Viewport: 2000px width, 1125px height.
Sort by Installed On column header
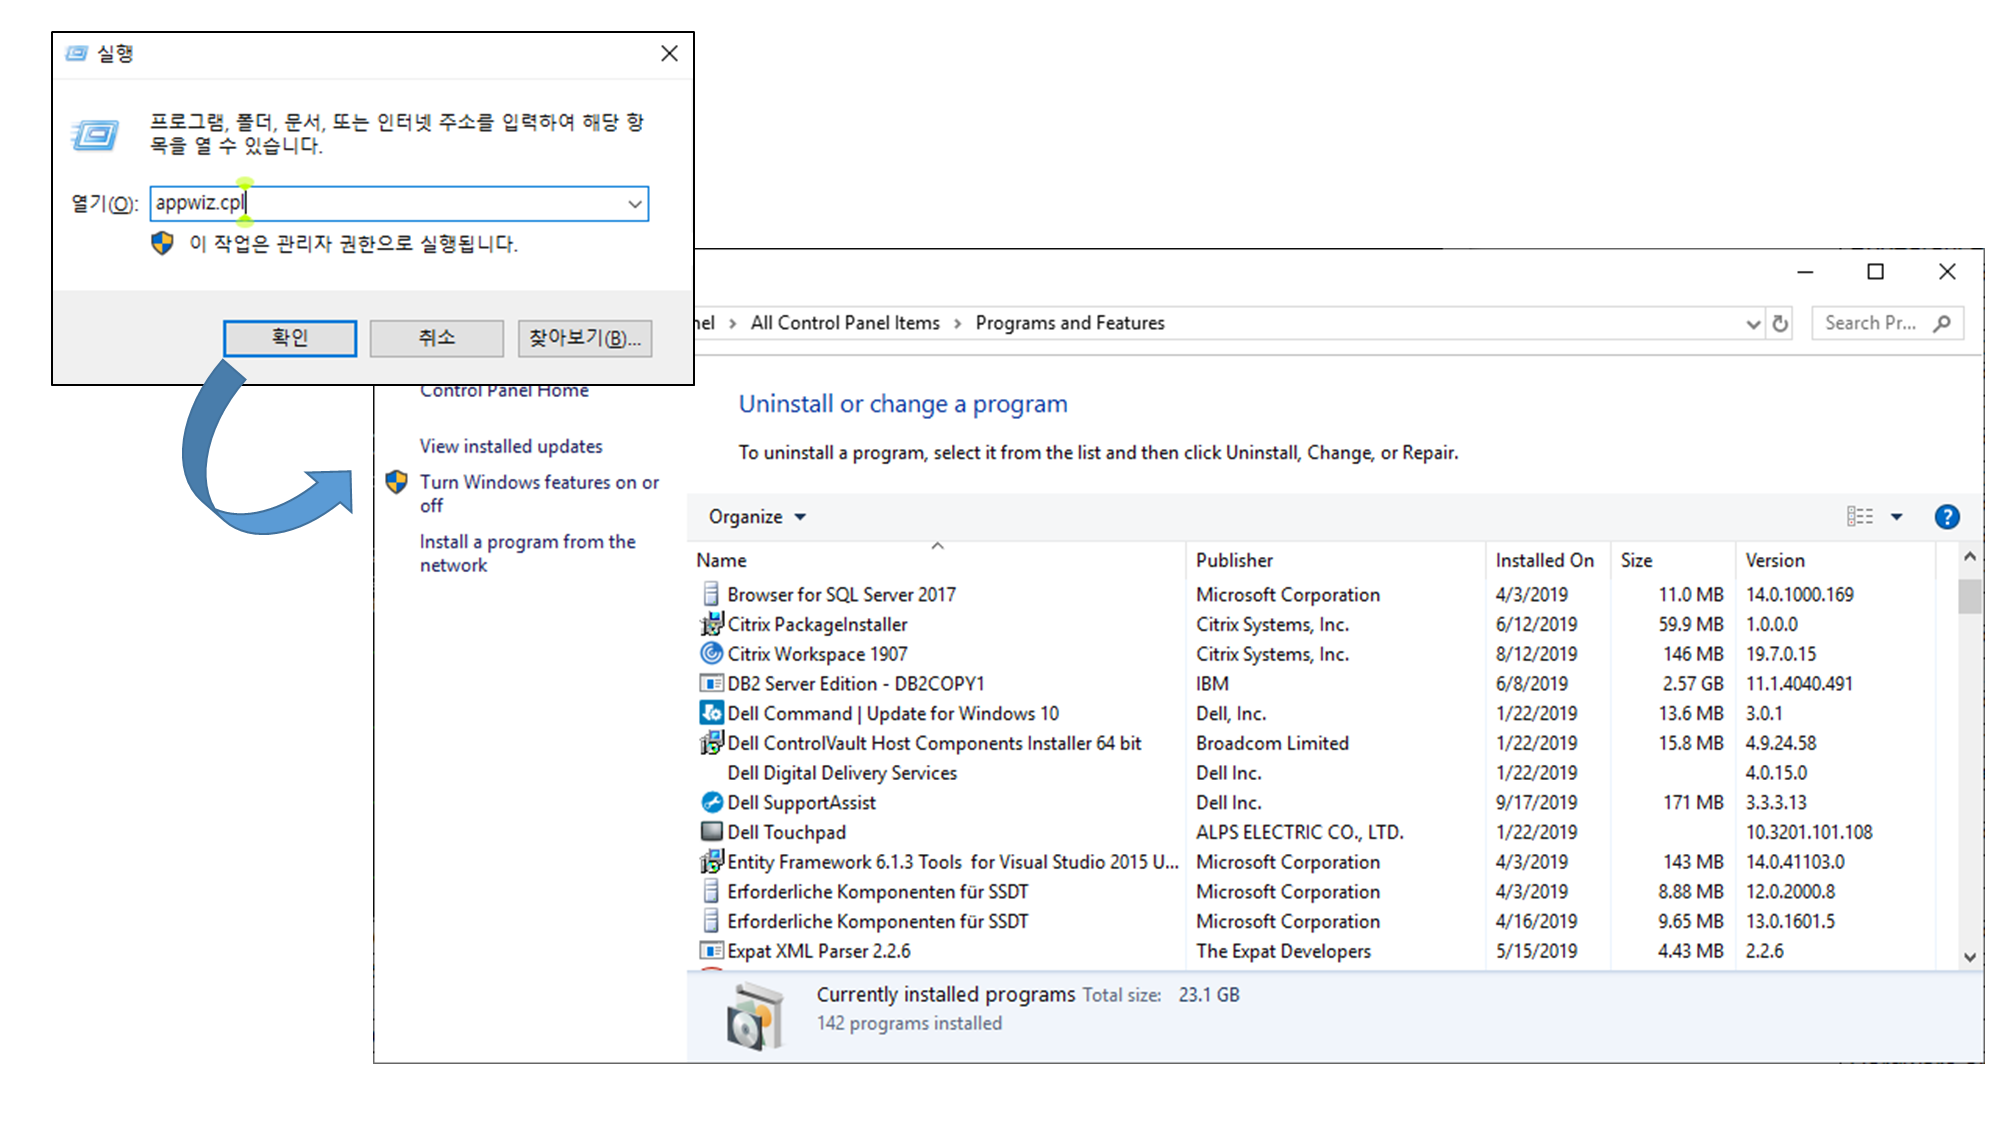[1548, 560]
